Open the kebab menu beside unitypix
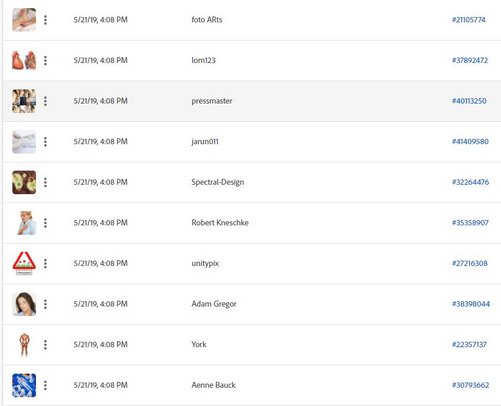This screenshot has height=406, width=501. 45,264
